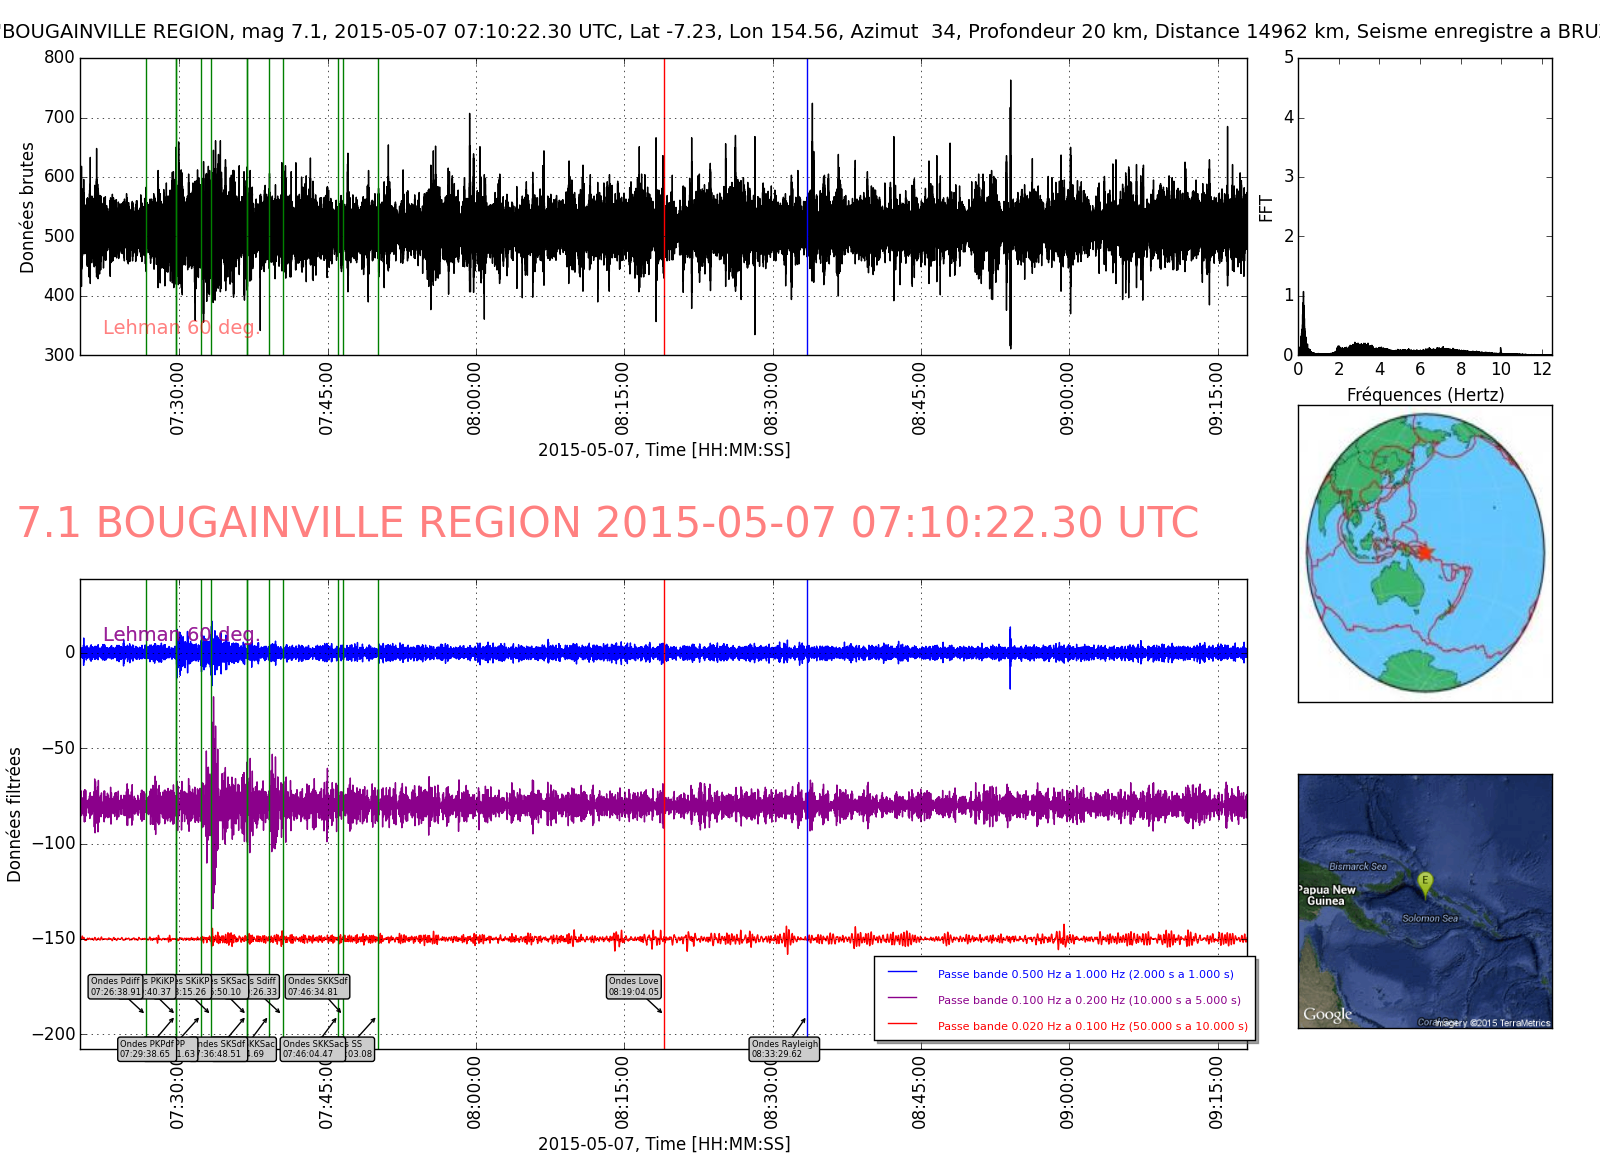Click the 'Passe bande 0.500 Hz a 1.000 Hz' legend entry

click(x=1085, y=974)
